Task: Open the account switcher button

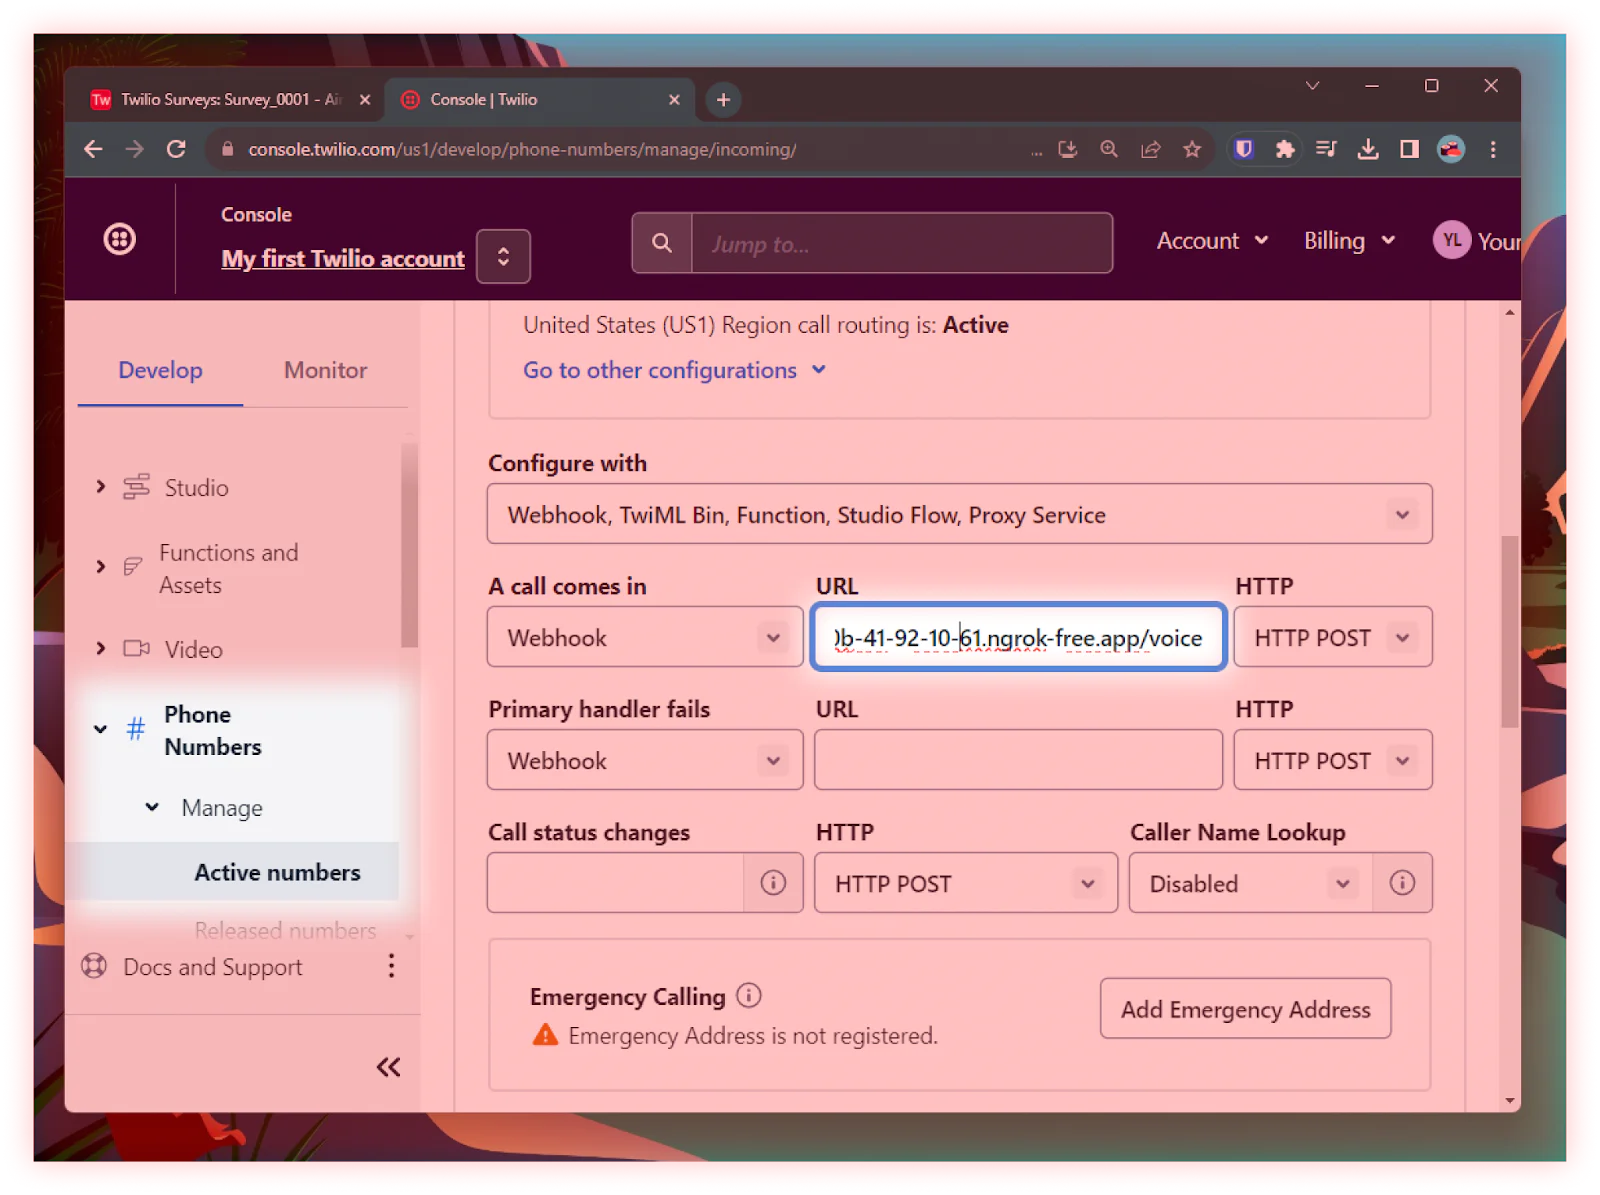Action: tap(503, 256)
